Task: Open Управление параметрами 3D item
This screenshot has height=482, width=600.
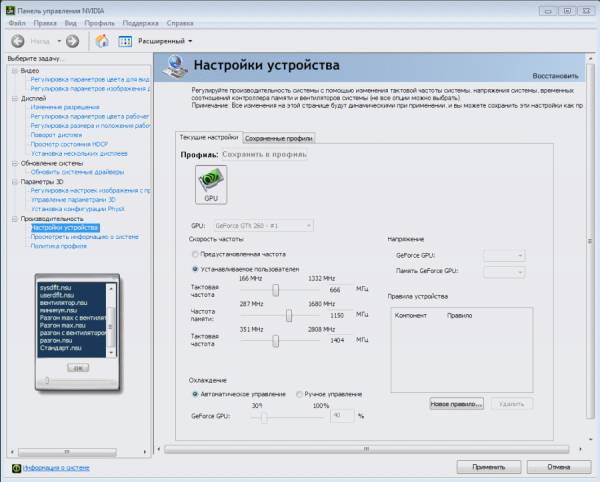Action: click(x=73, y=200)
